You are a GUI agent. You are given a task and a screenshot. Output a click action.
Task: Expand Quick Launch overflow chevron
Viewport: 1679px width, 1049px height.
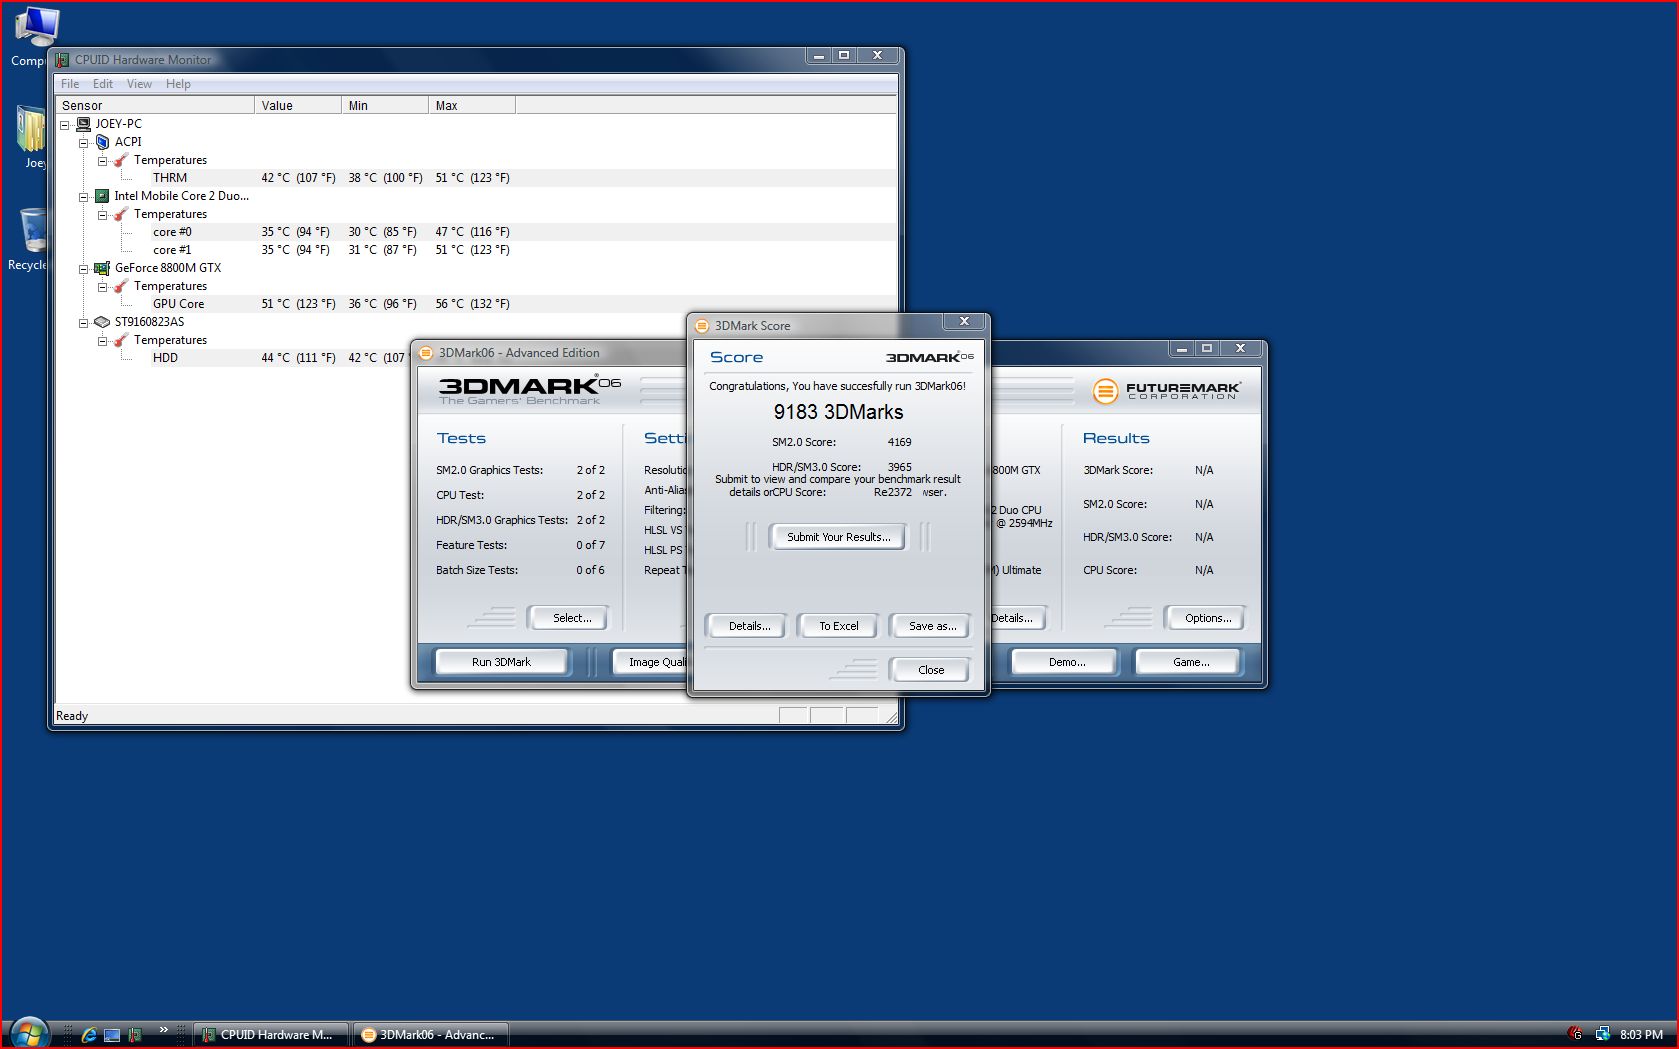click(x=163, y=1030)
